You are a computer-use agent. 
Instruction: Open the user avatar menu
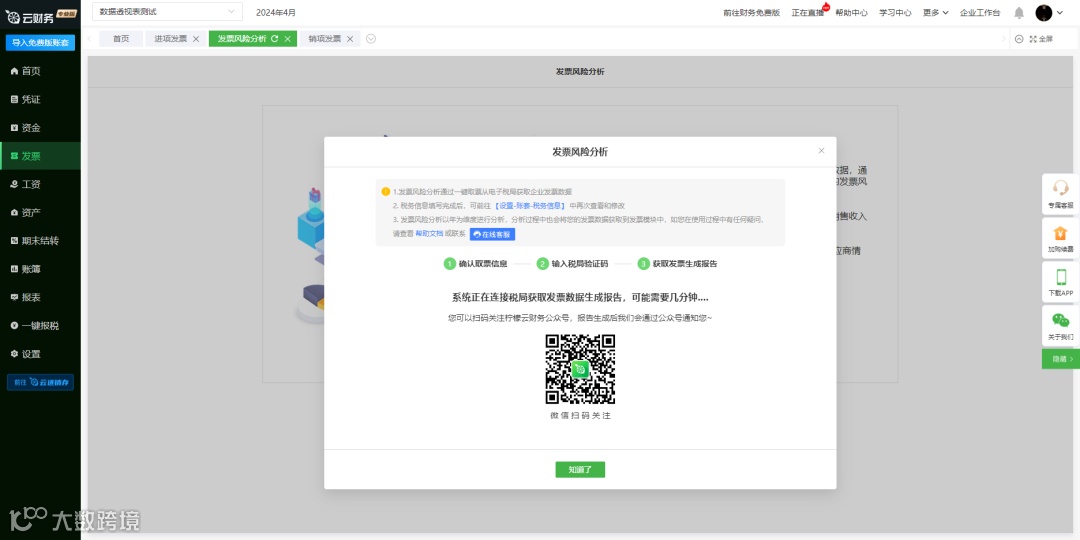[1050, 12]
